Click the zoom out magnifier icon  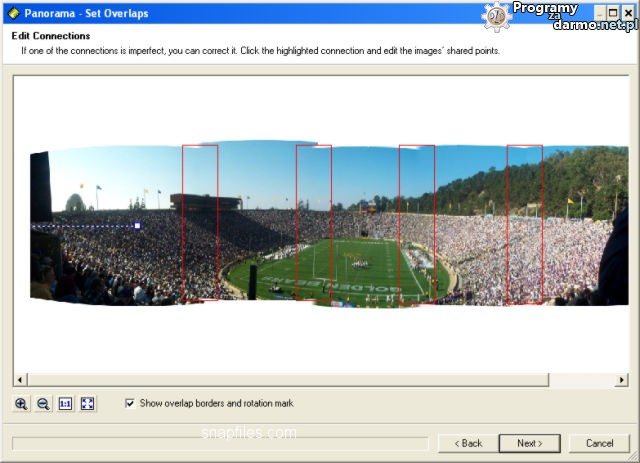point(43,404)
